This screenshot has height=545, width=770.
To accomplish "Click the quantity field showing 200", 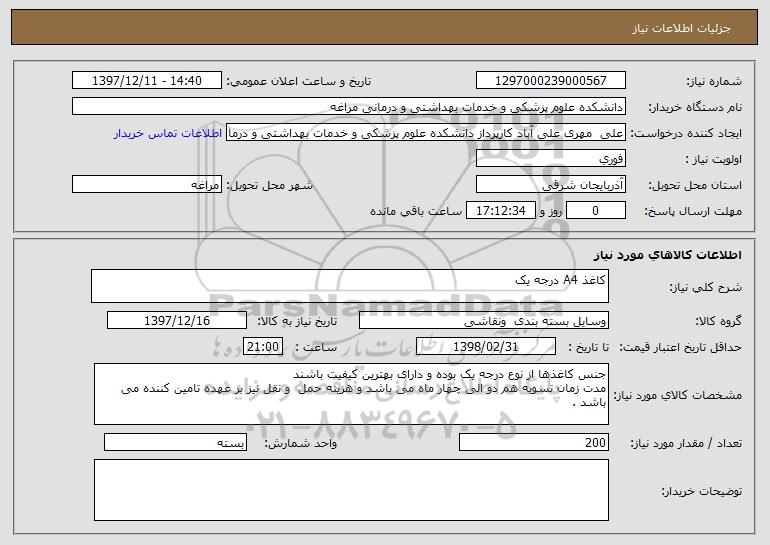I will click(x=534, y=442).
